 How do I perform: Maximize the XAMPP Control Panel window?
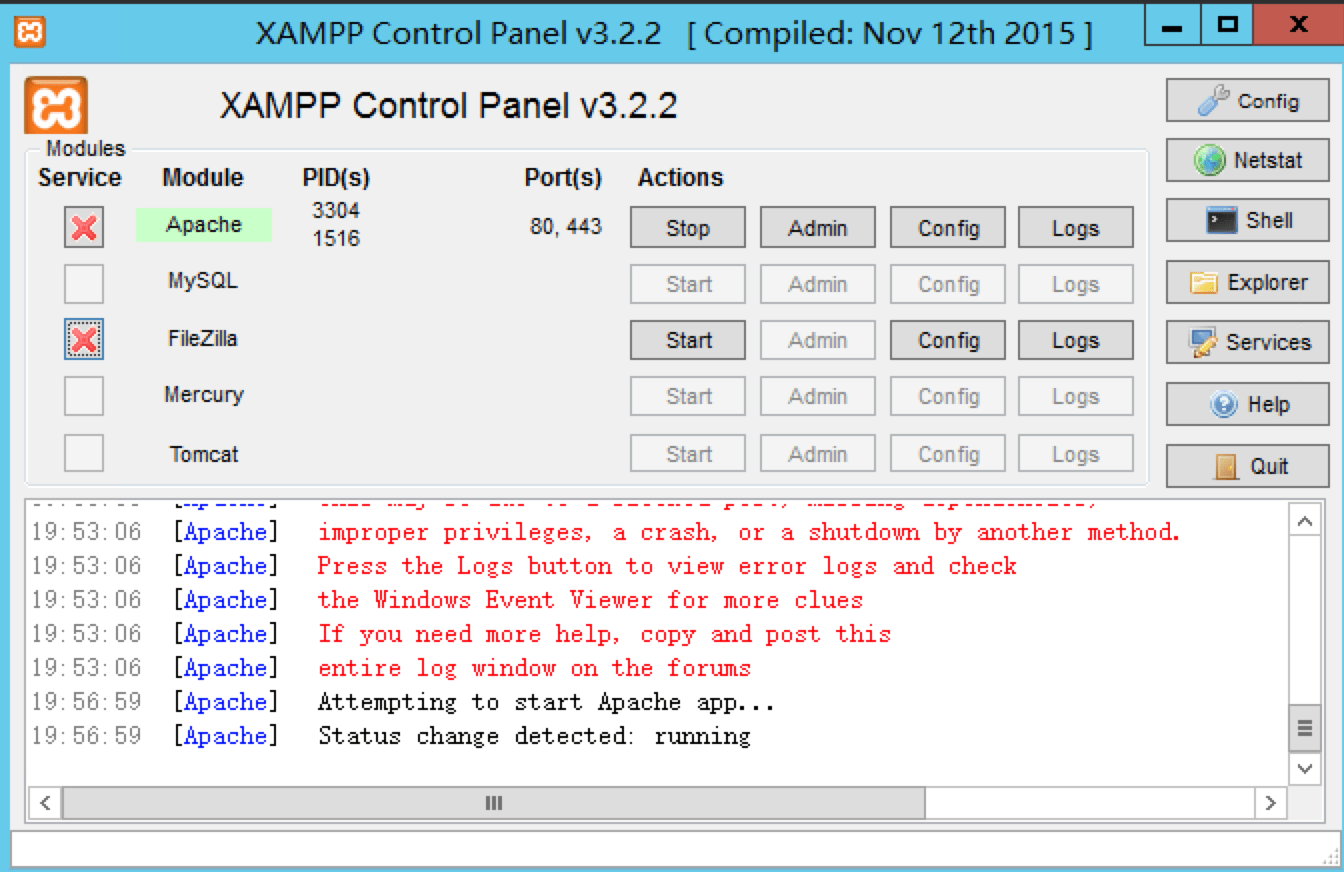[1228, 25]
